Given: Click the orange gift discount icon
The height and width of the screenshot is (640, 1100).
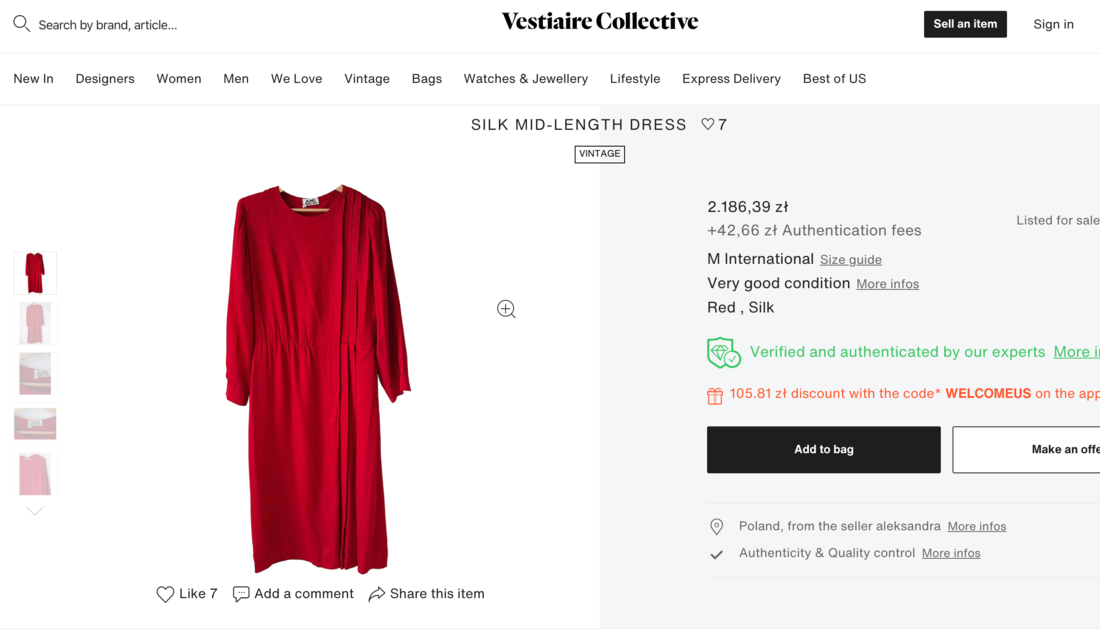Looking at the screenshot, I should click(x=715, y=395).
